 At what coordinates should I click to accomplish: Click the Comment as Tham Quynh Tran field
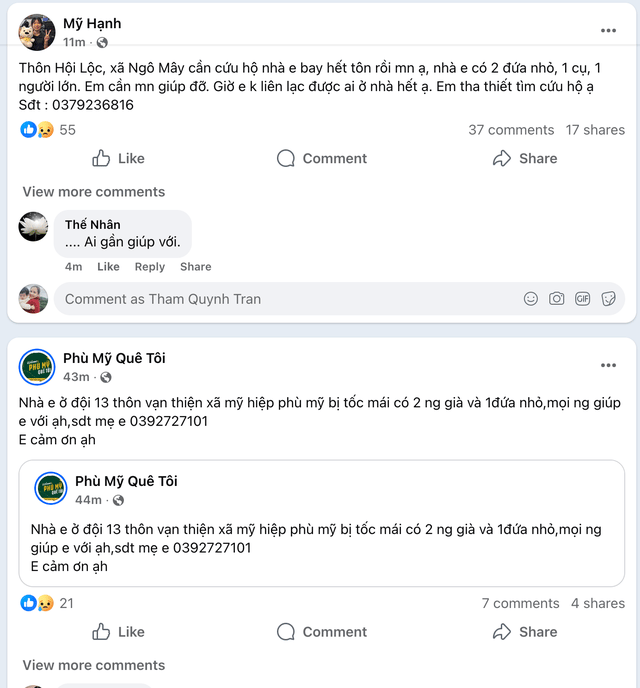(x=280, y=299)
